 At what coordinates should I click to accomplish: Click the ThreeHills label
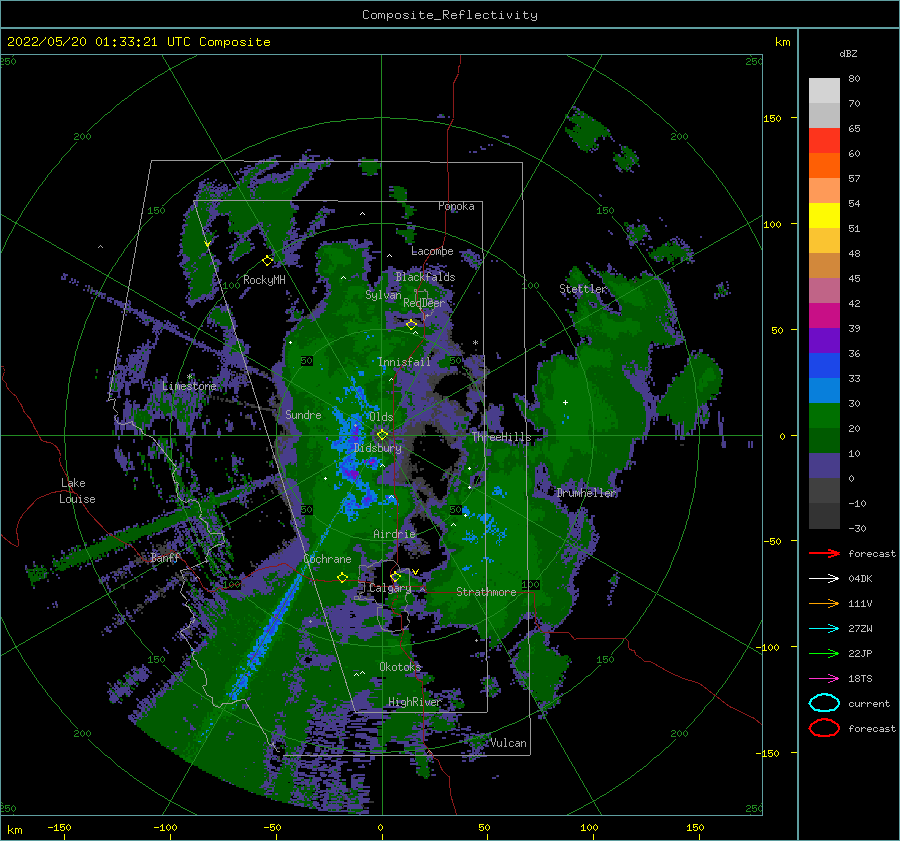502,437
